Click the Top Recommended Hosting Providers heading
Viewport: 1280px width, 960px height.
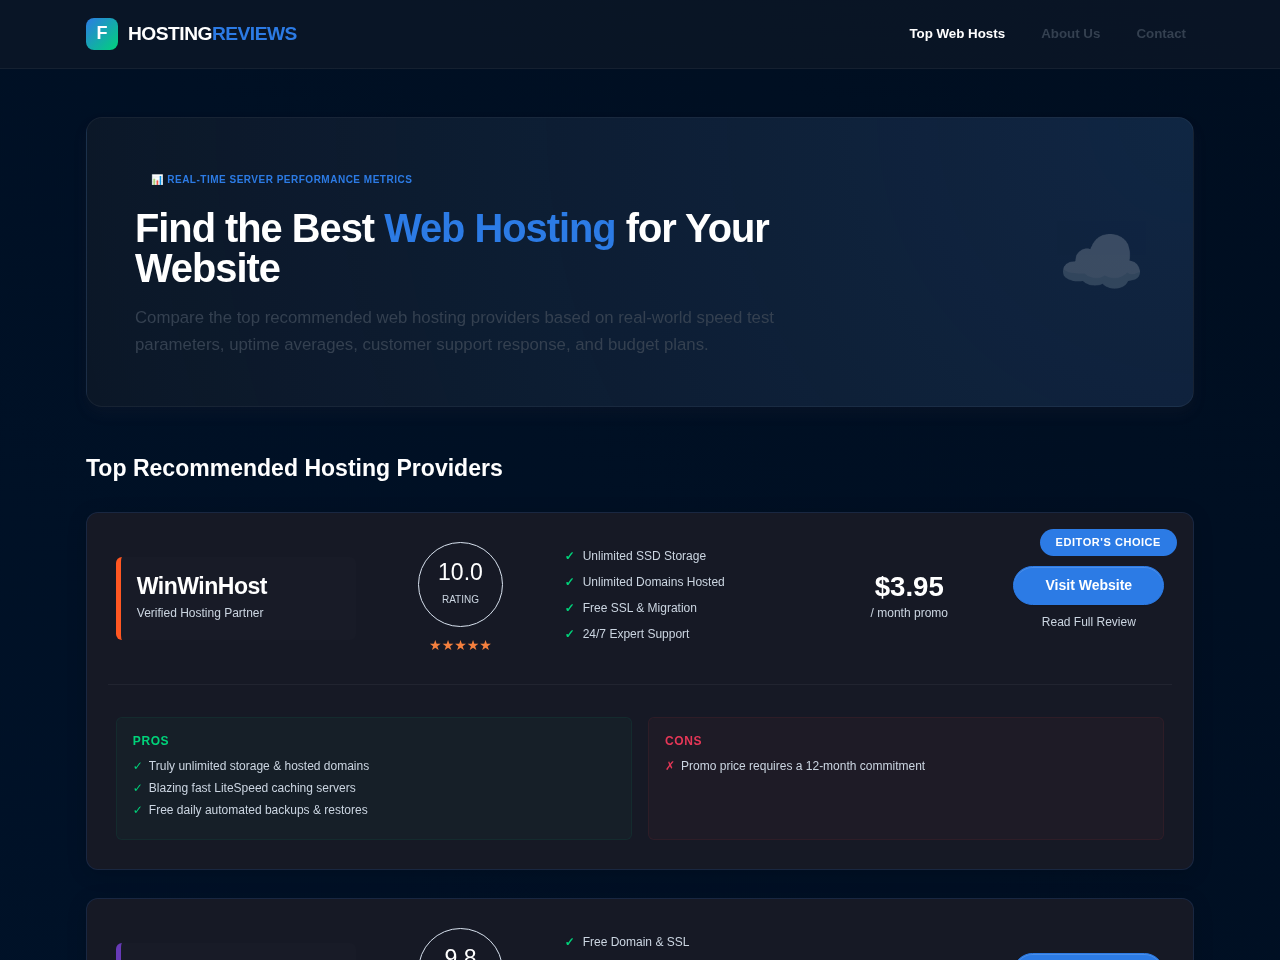coord(294,468)
